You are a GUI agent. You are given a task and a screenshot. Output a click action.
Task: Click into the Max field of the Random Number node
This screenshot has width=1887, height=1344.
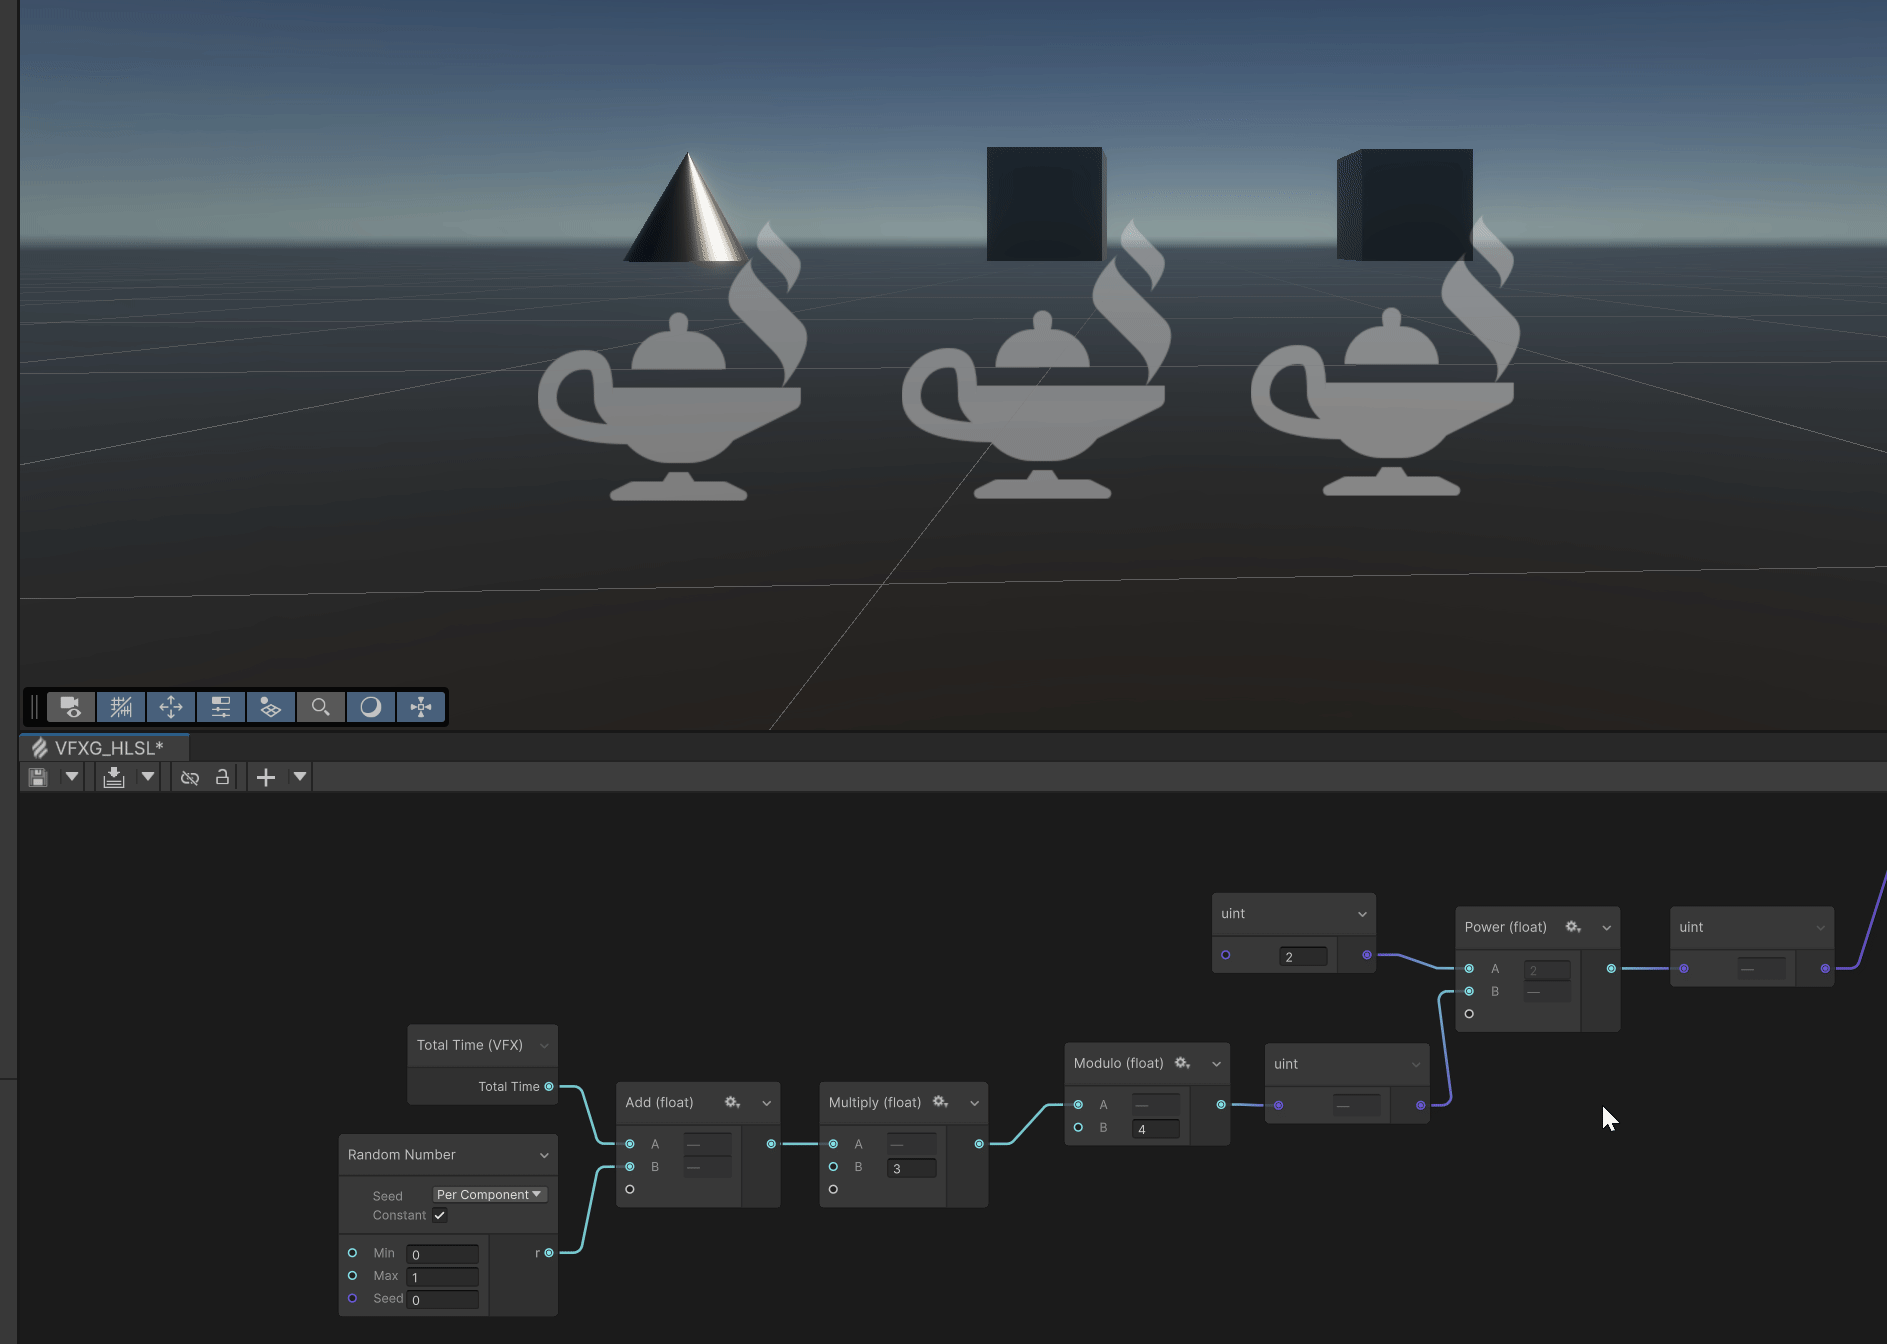[442, 1276]
